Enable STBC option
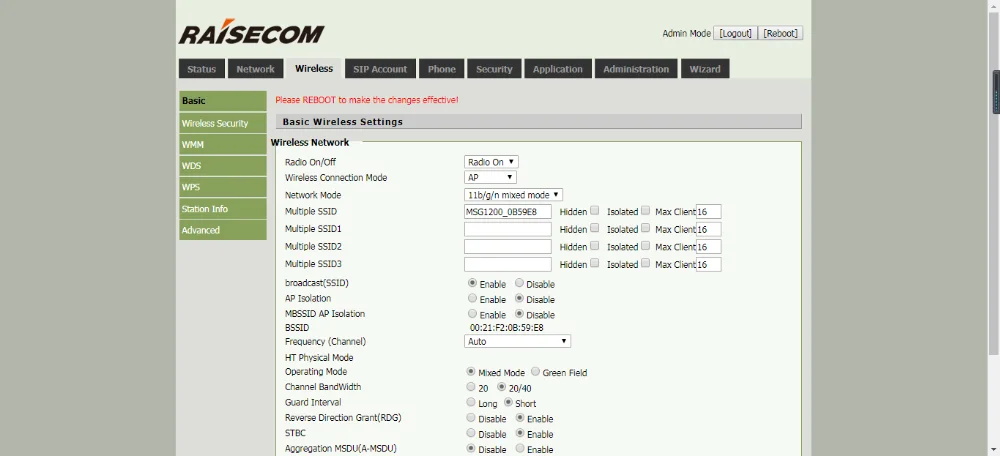1000x456 pixels. coord(520,433)
